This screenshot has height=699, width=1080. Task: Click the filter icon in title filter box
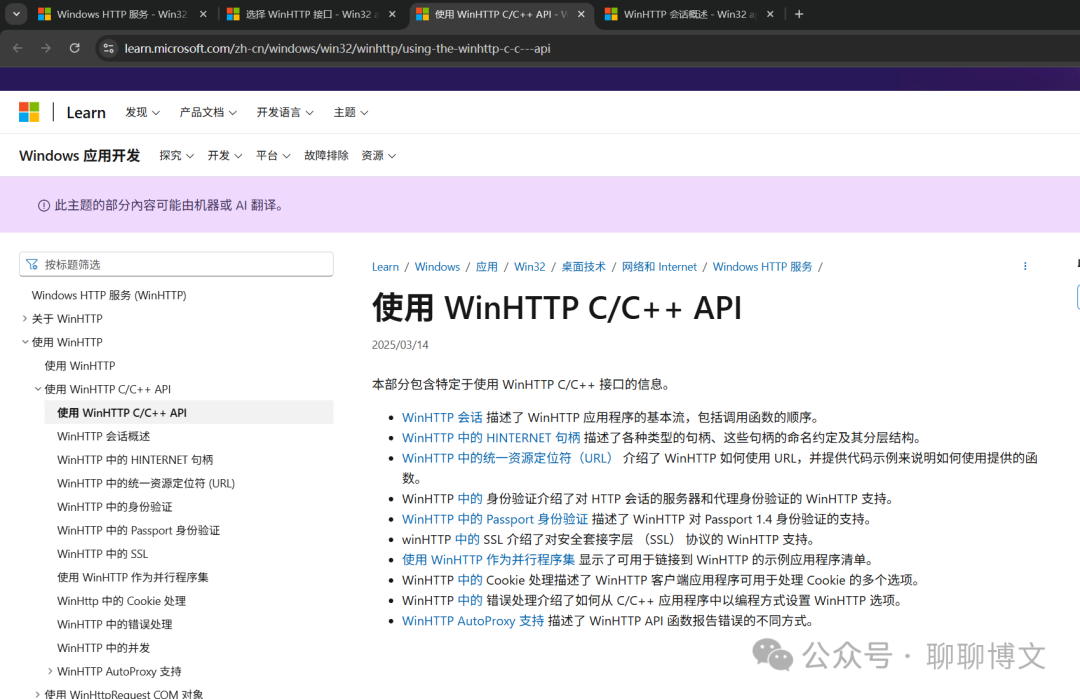32,264
